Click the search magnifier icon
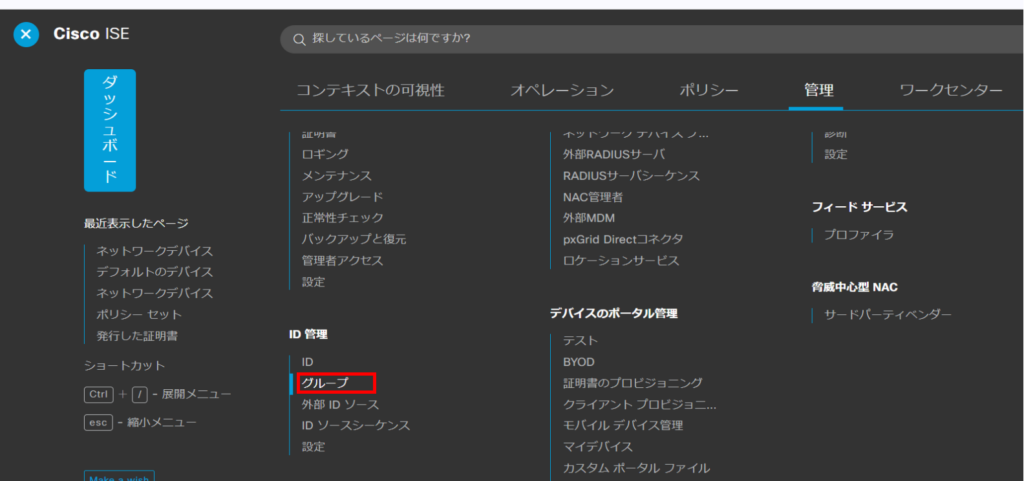 pos(298,39)
